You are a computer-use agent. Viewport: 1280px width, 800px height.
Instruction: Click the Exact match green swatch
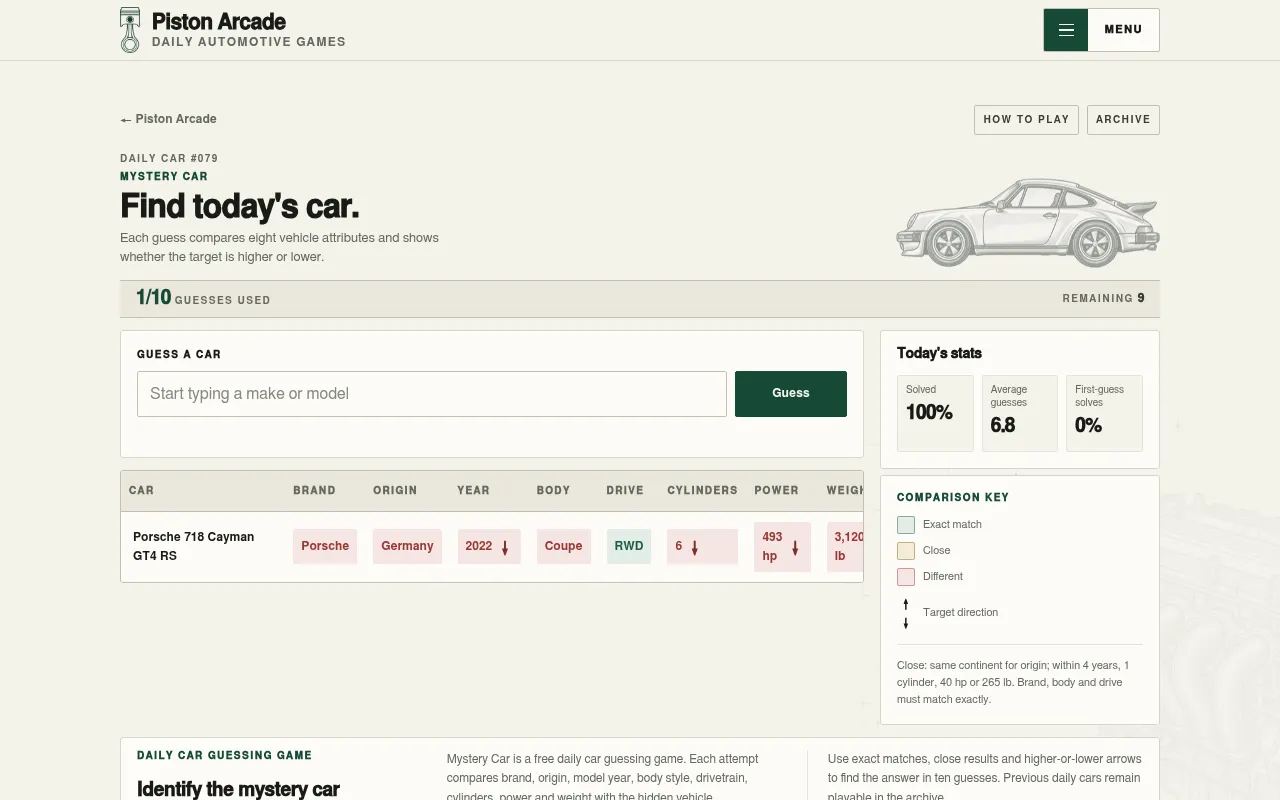point(906,525)
